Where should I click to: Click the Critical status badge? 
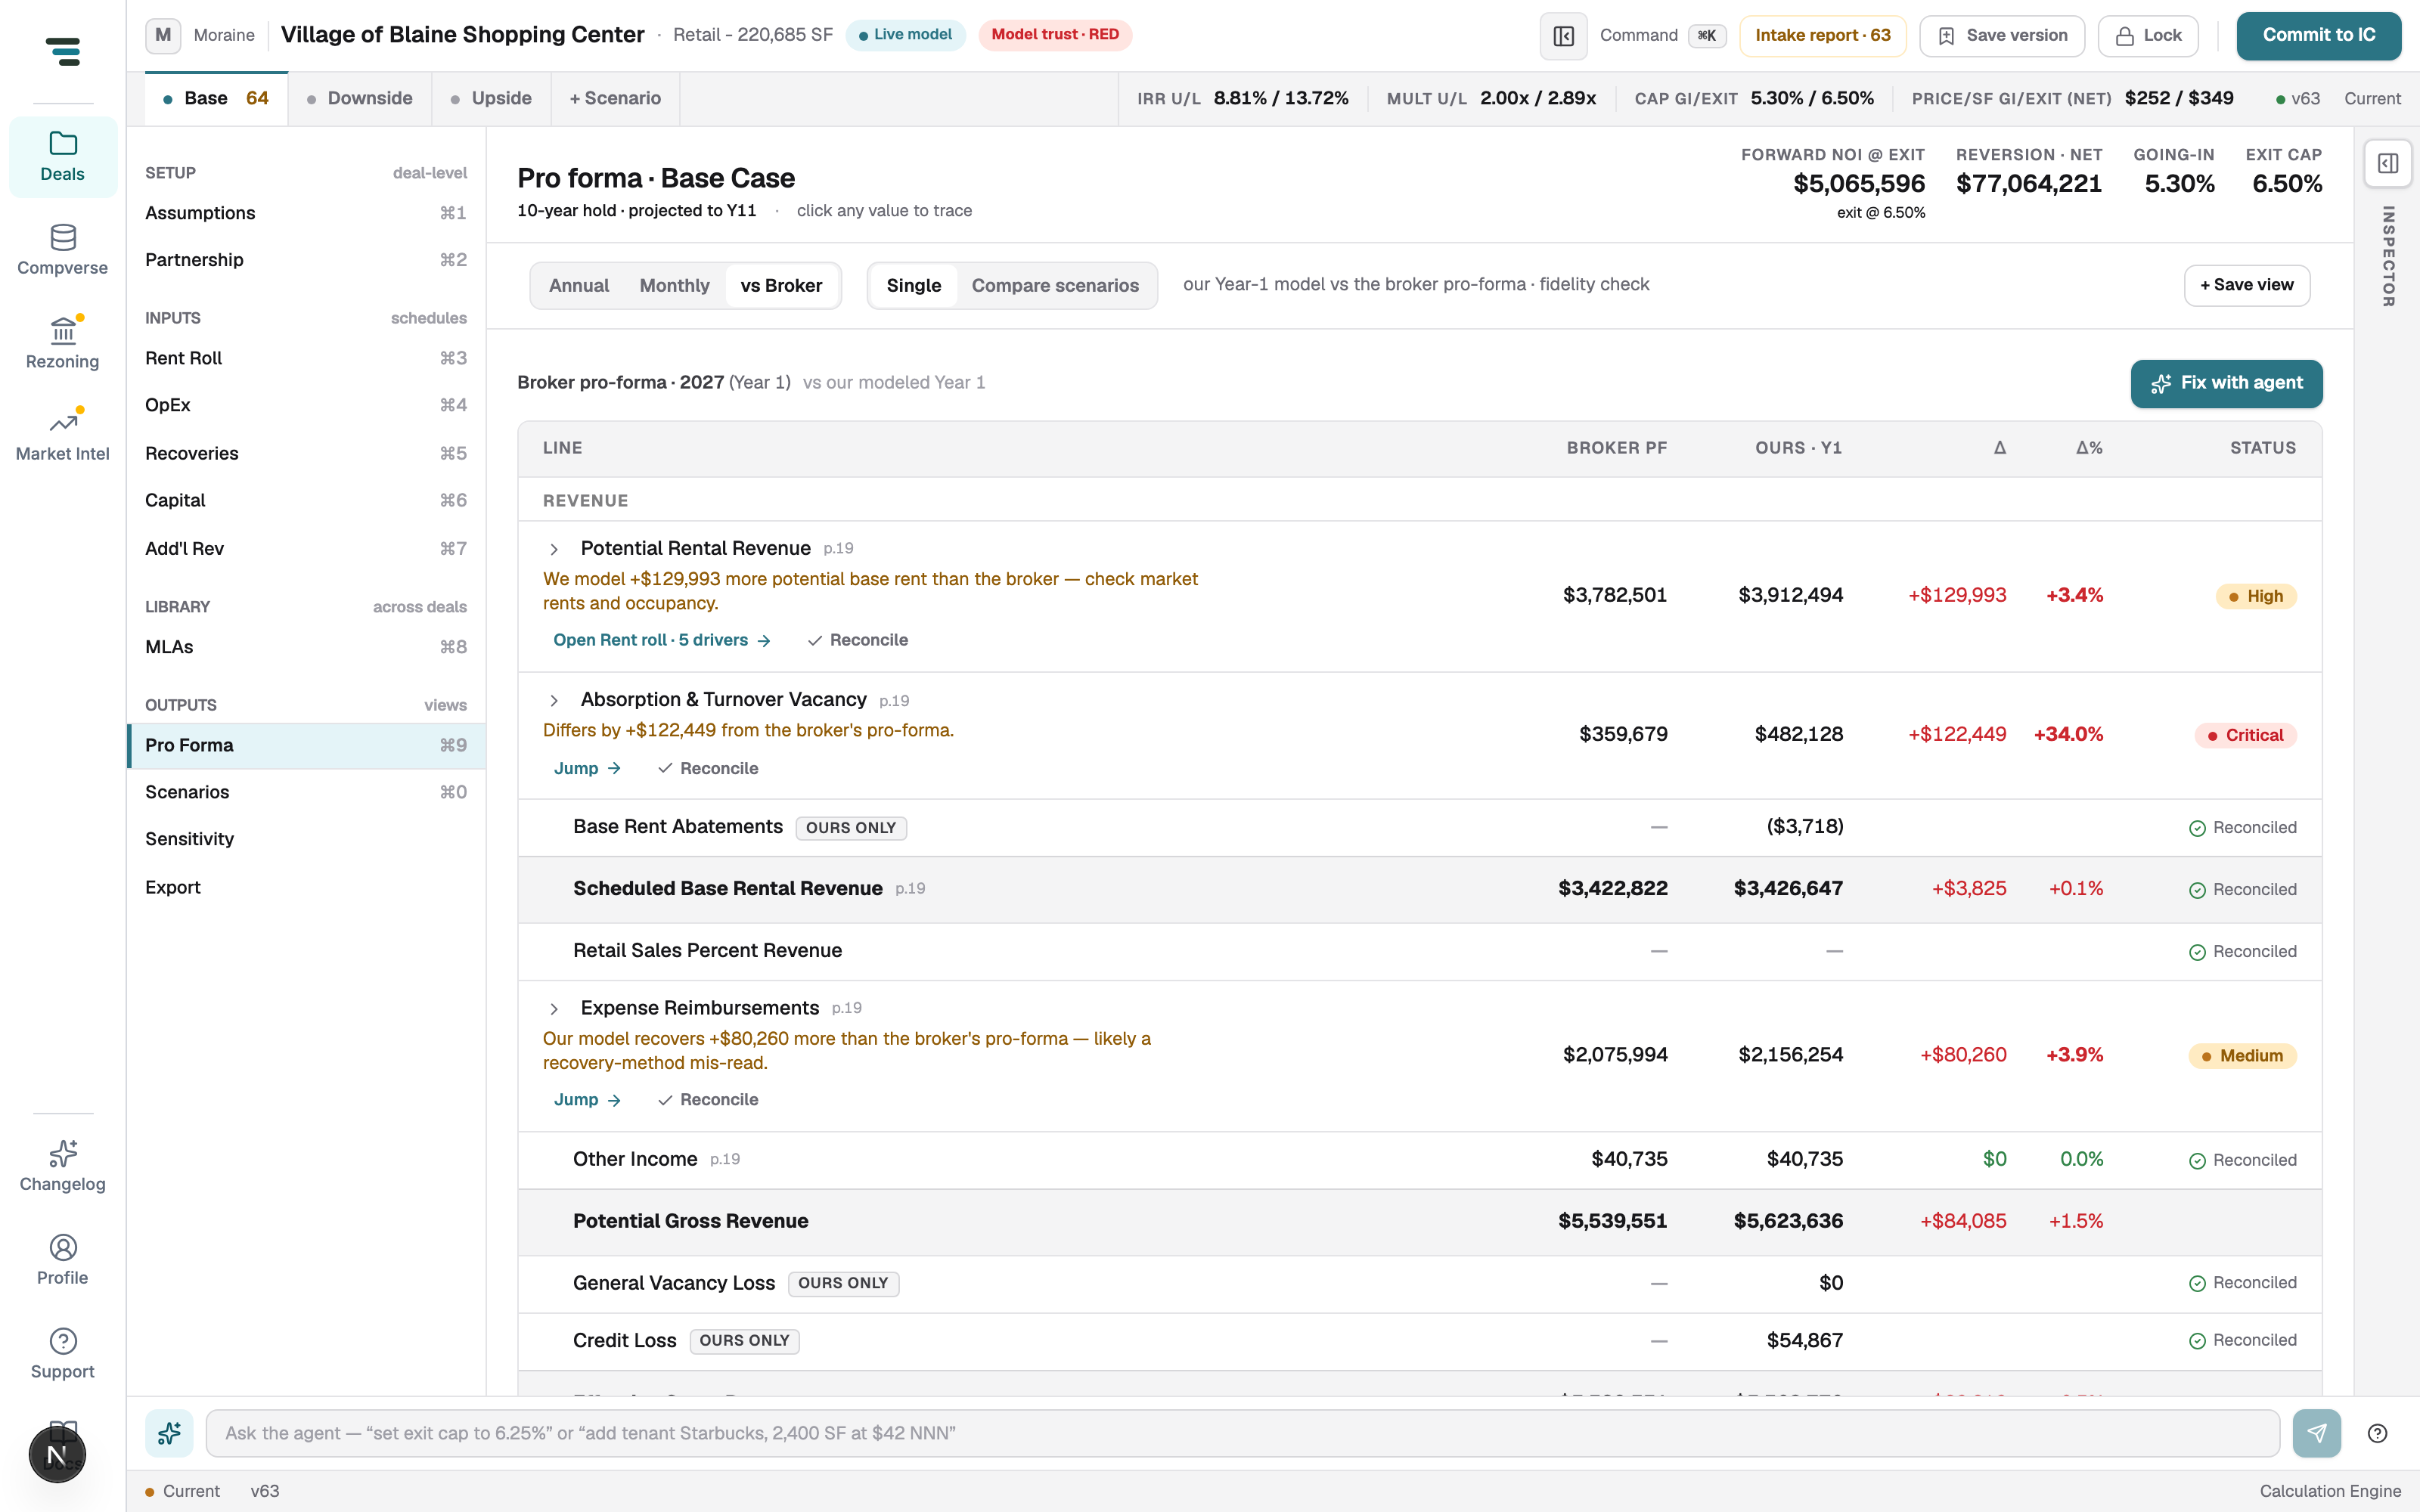point(2245,735)
